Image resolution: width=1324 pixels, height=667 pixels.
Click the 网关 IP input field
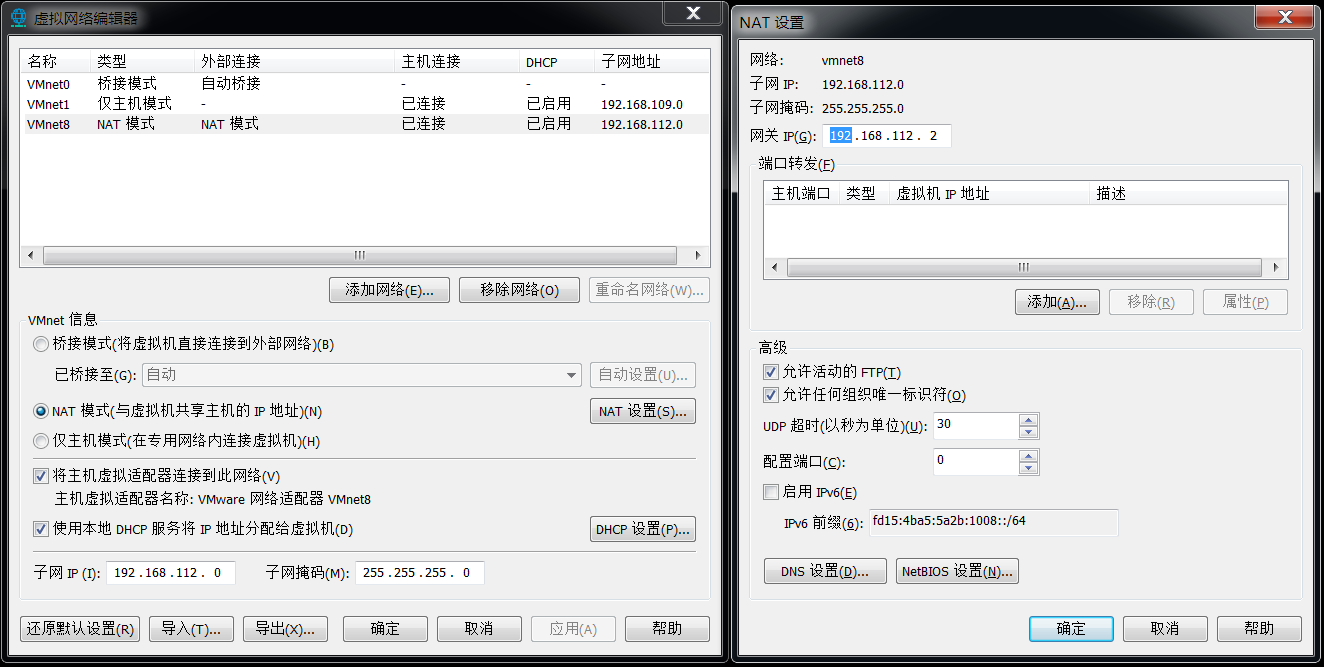[x=886, y=136]
